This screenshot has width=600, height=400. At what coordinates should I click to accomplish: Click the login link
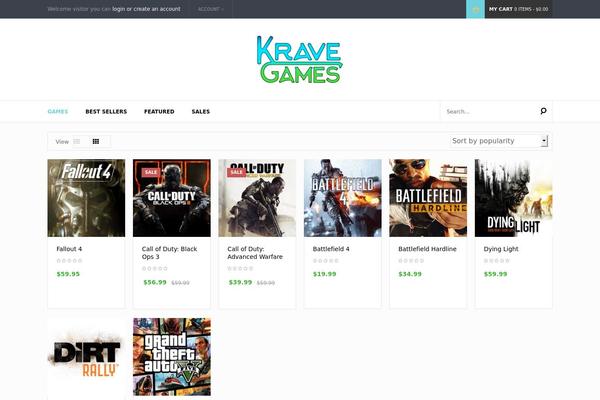pos(119,9)
